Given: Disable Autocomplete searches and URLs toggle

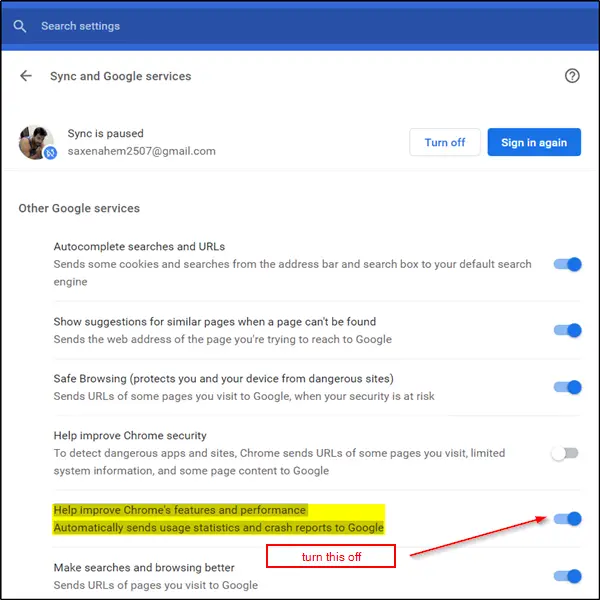Looking at the screenshot, I should (x=567, y=264).
